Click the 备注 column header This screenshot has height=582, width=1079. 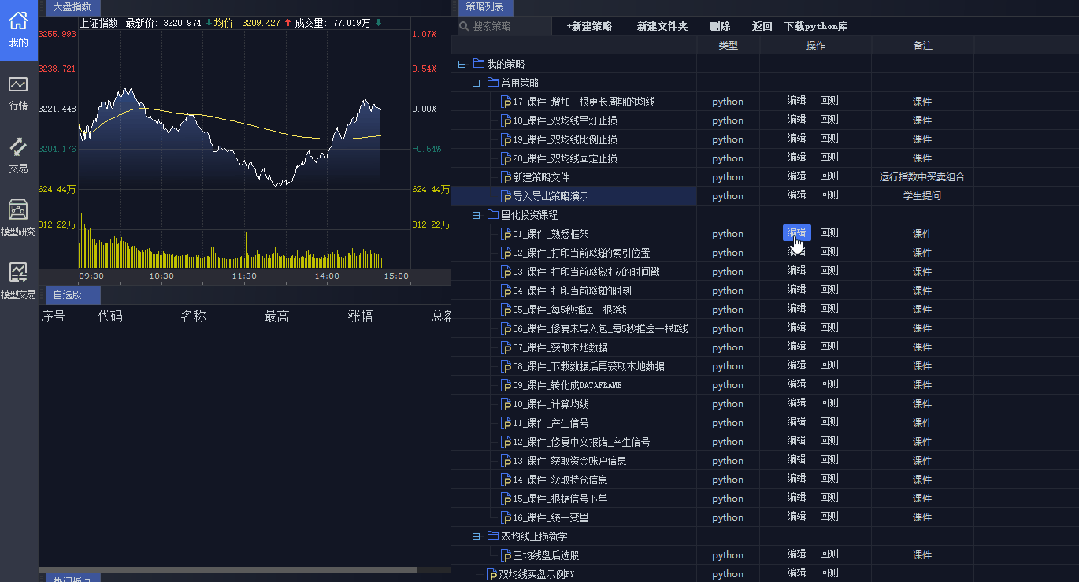click(x=922, y=45)
